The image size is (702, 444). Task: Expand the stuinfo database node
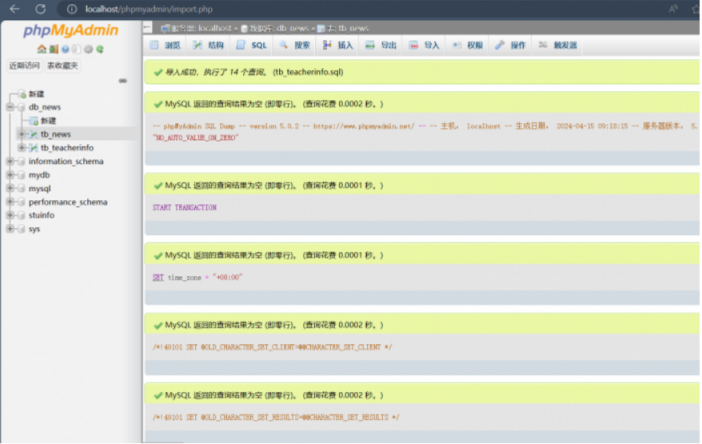(10, 215)
